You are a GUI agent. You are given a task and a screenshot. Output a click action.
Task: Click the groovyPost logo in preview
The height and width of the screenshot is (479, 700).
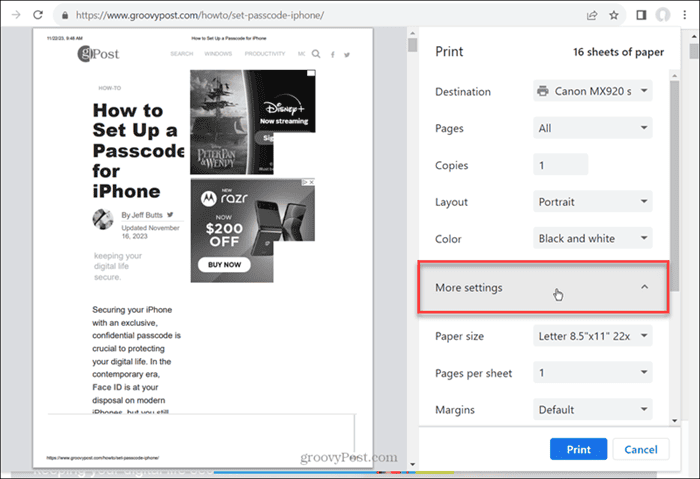(x=98, y=54)
